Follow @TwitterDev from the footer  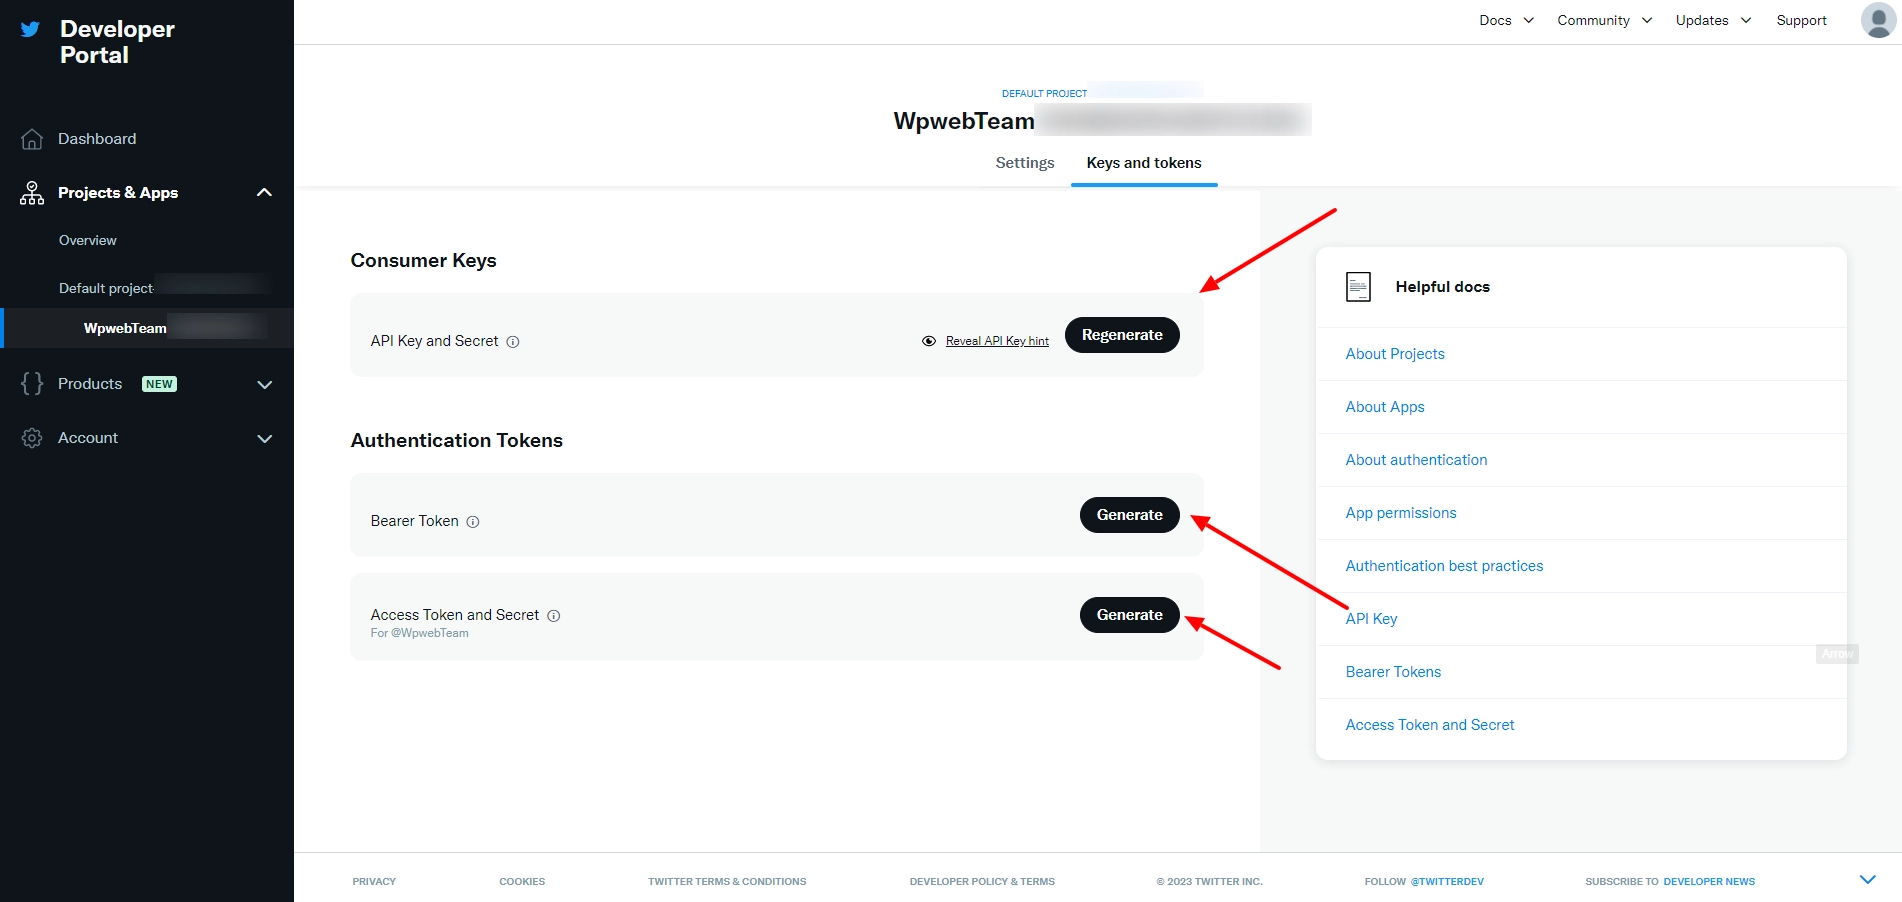point(1447,881)
